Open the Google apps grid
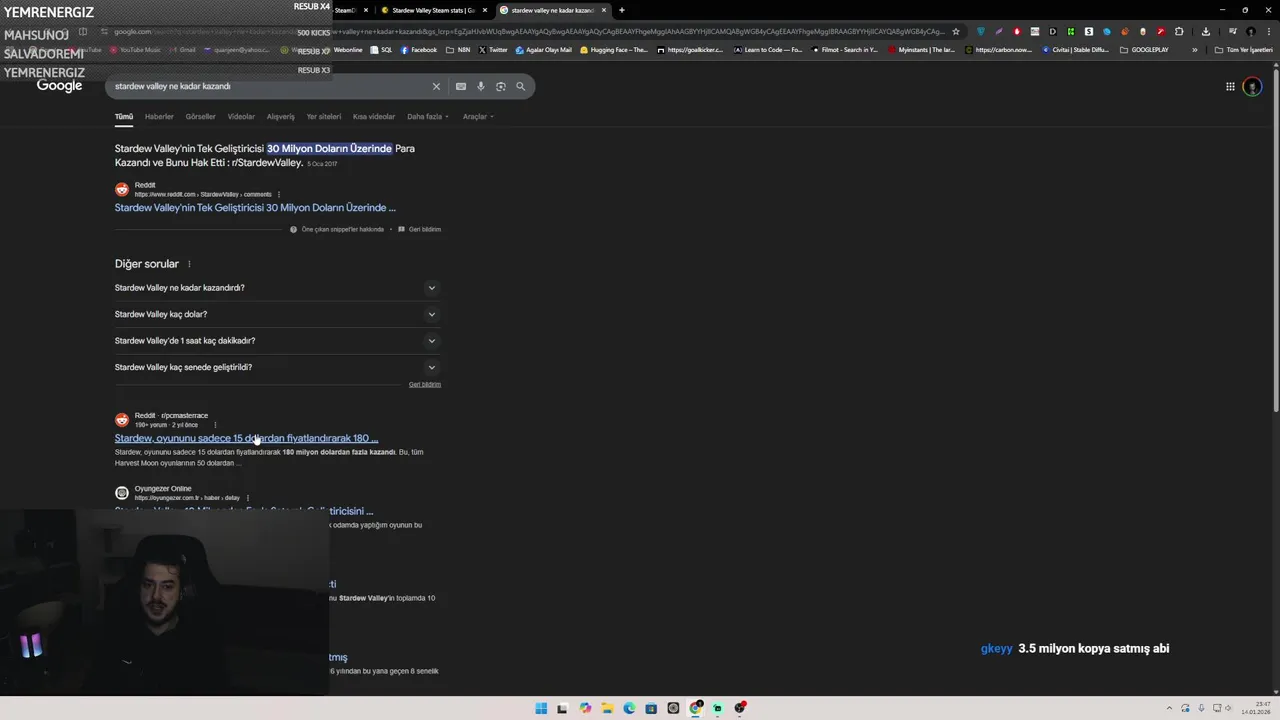 pos(1230,86)
